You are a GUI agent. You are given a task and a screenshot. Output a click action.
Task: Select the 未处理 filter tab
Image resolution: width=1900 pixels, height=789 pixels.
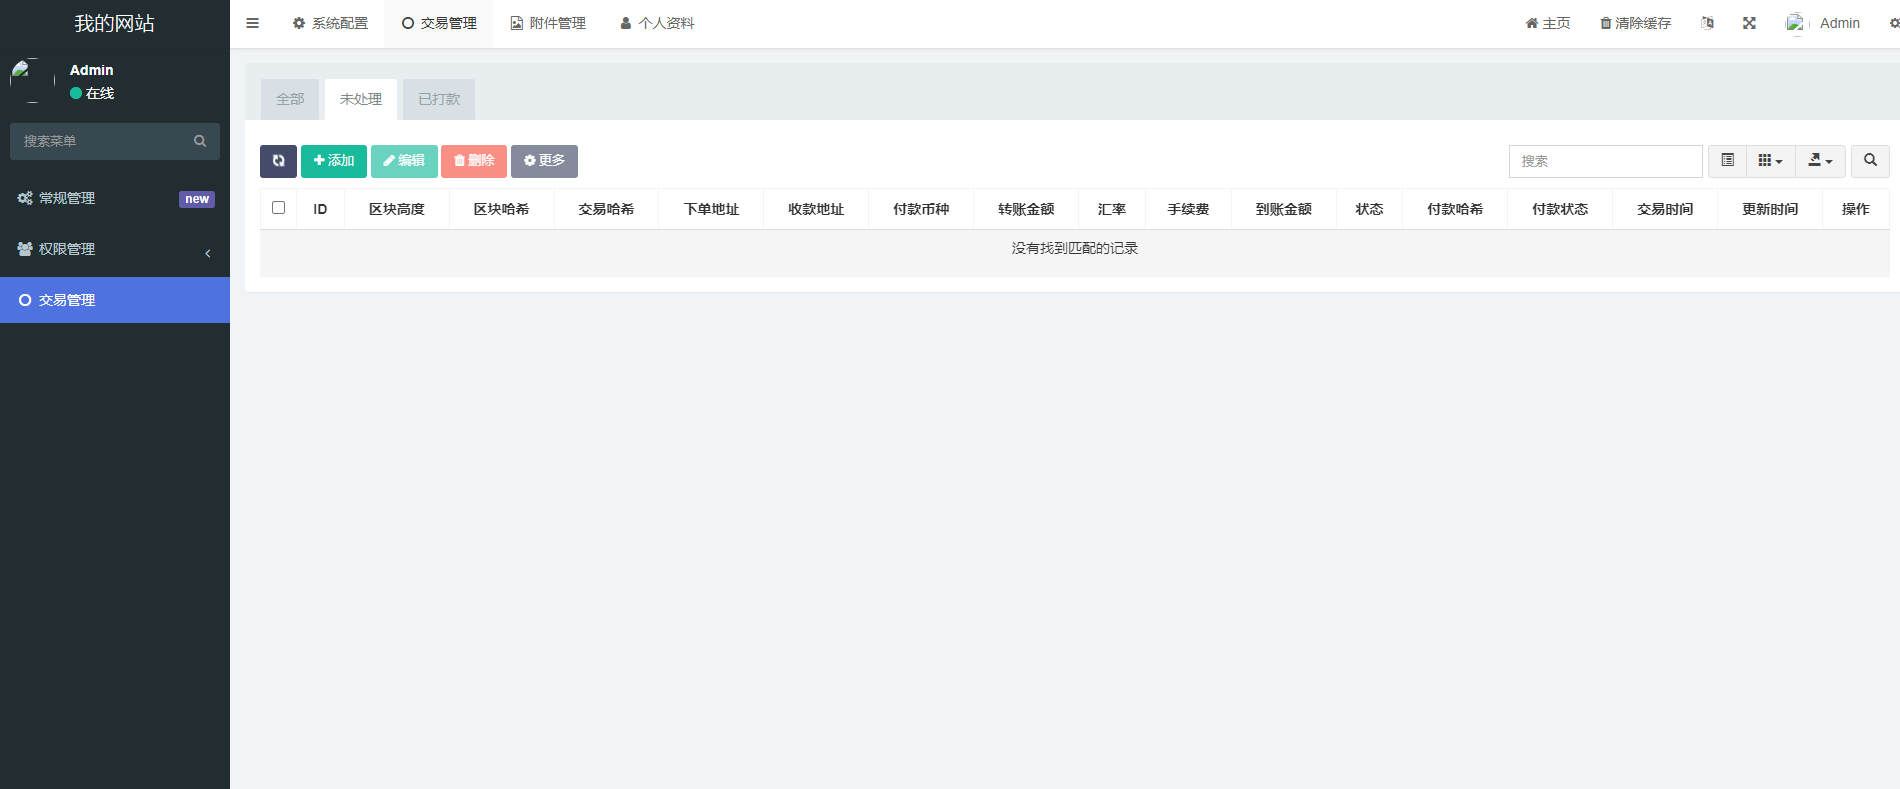click(361, 99)
